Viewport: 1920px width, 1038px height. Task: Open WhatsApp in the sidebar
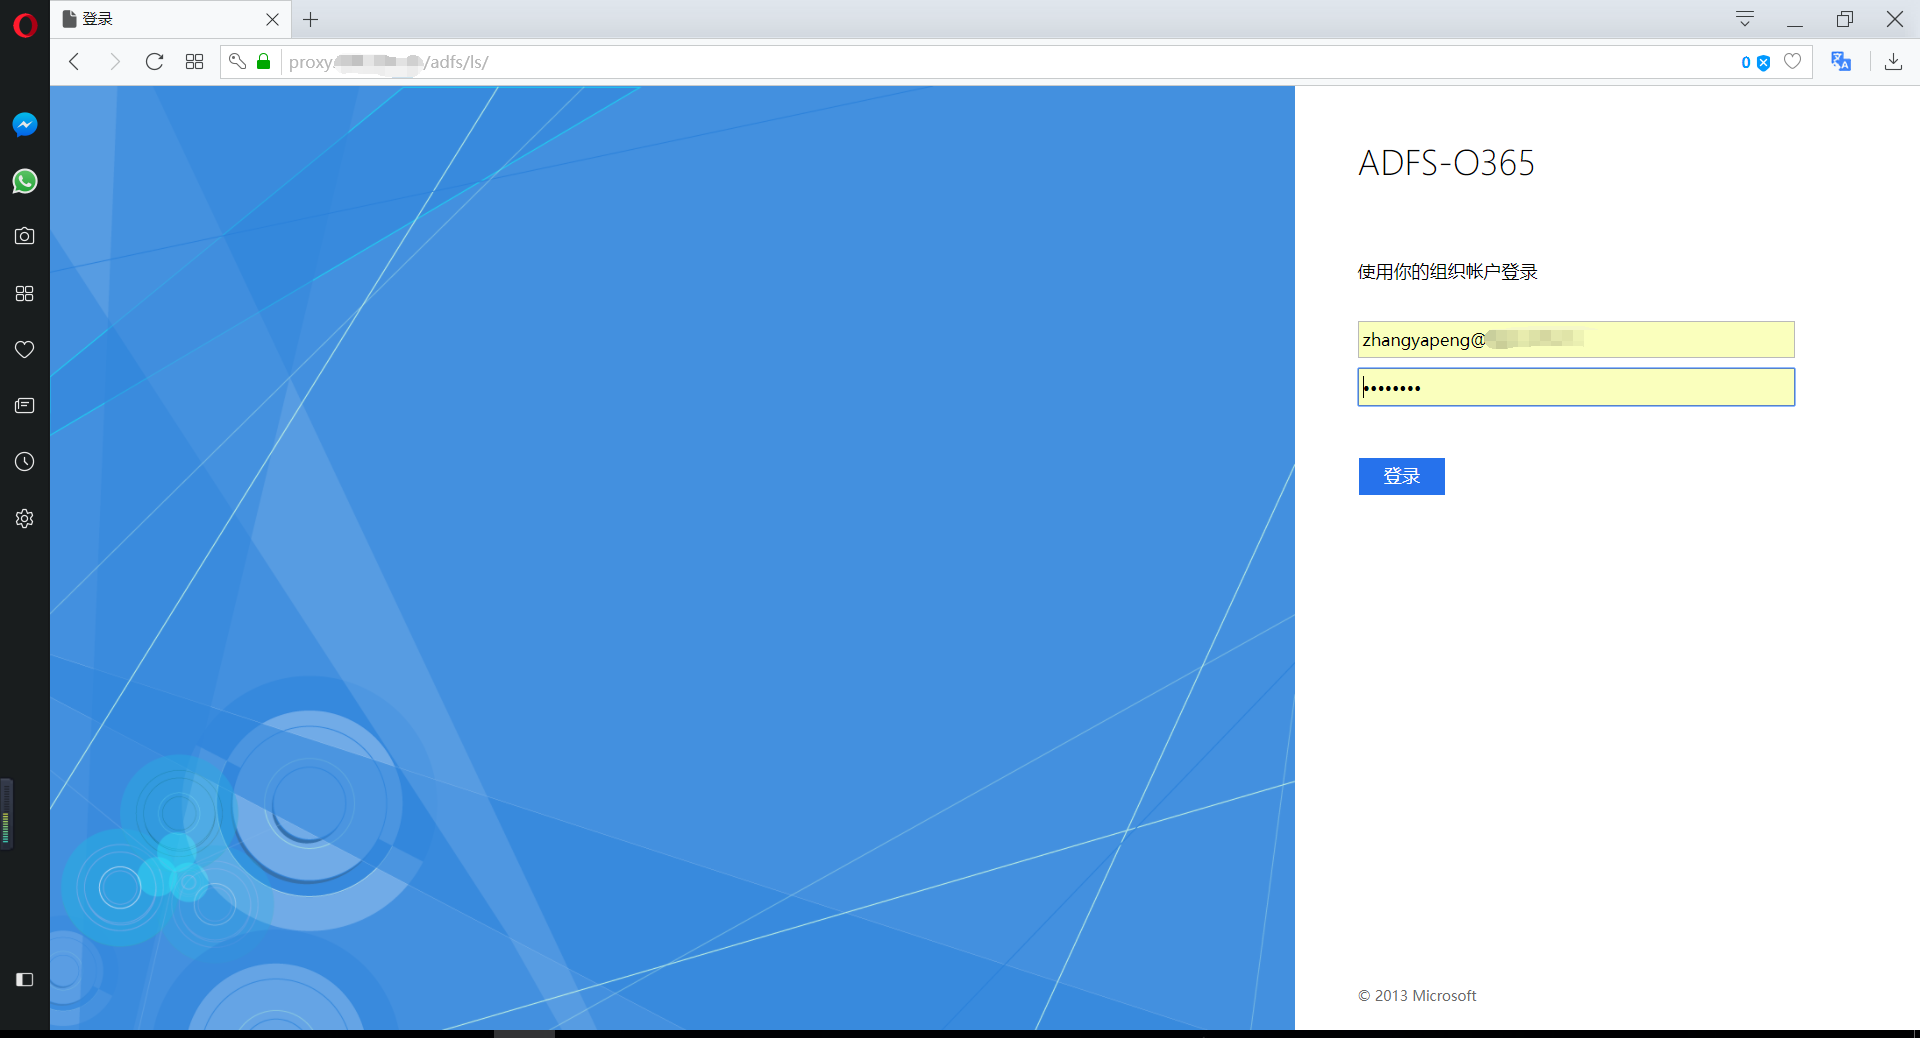[25, 181]
